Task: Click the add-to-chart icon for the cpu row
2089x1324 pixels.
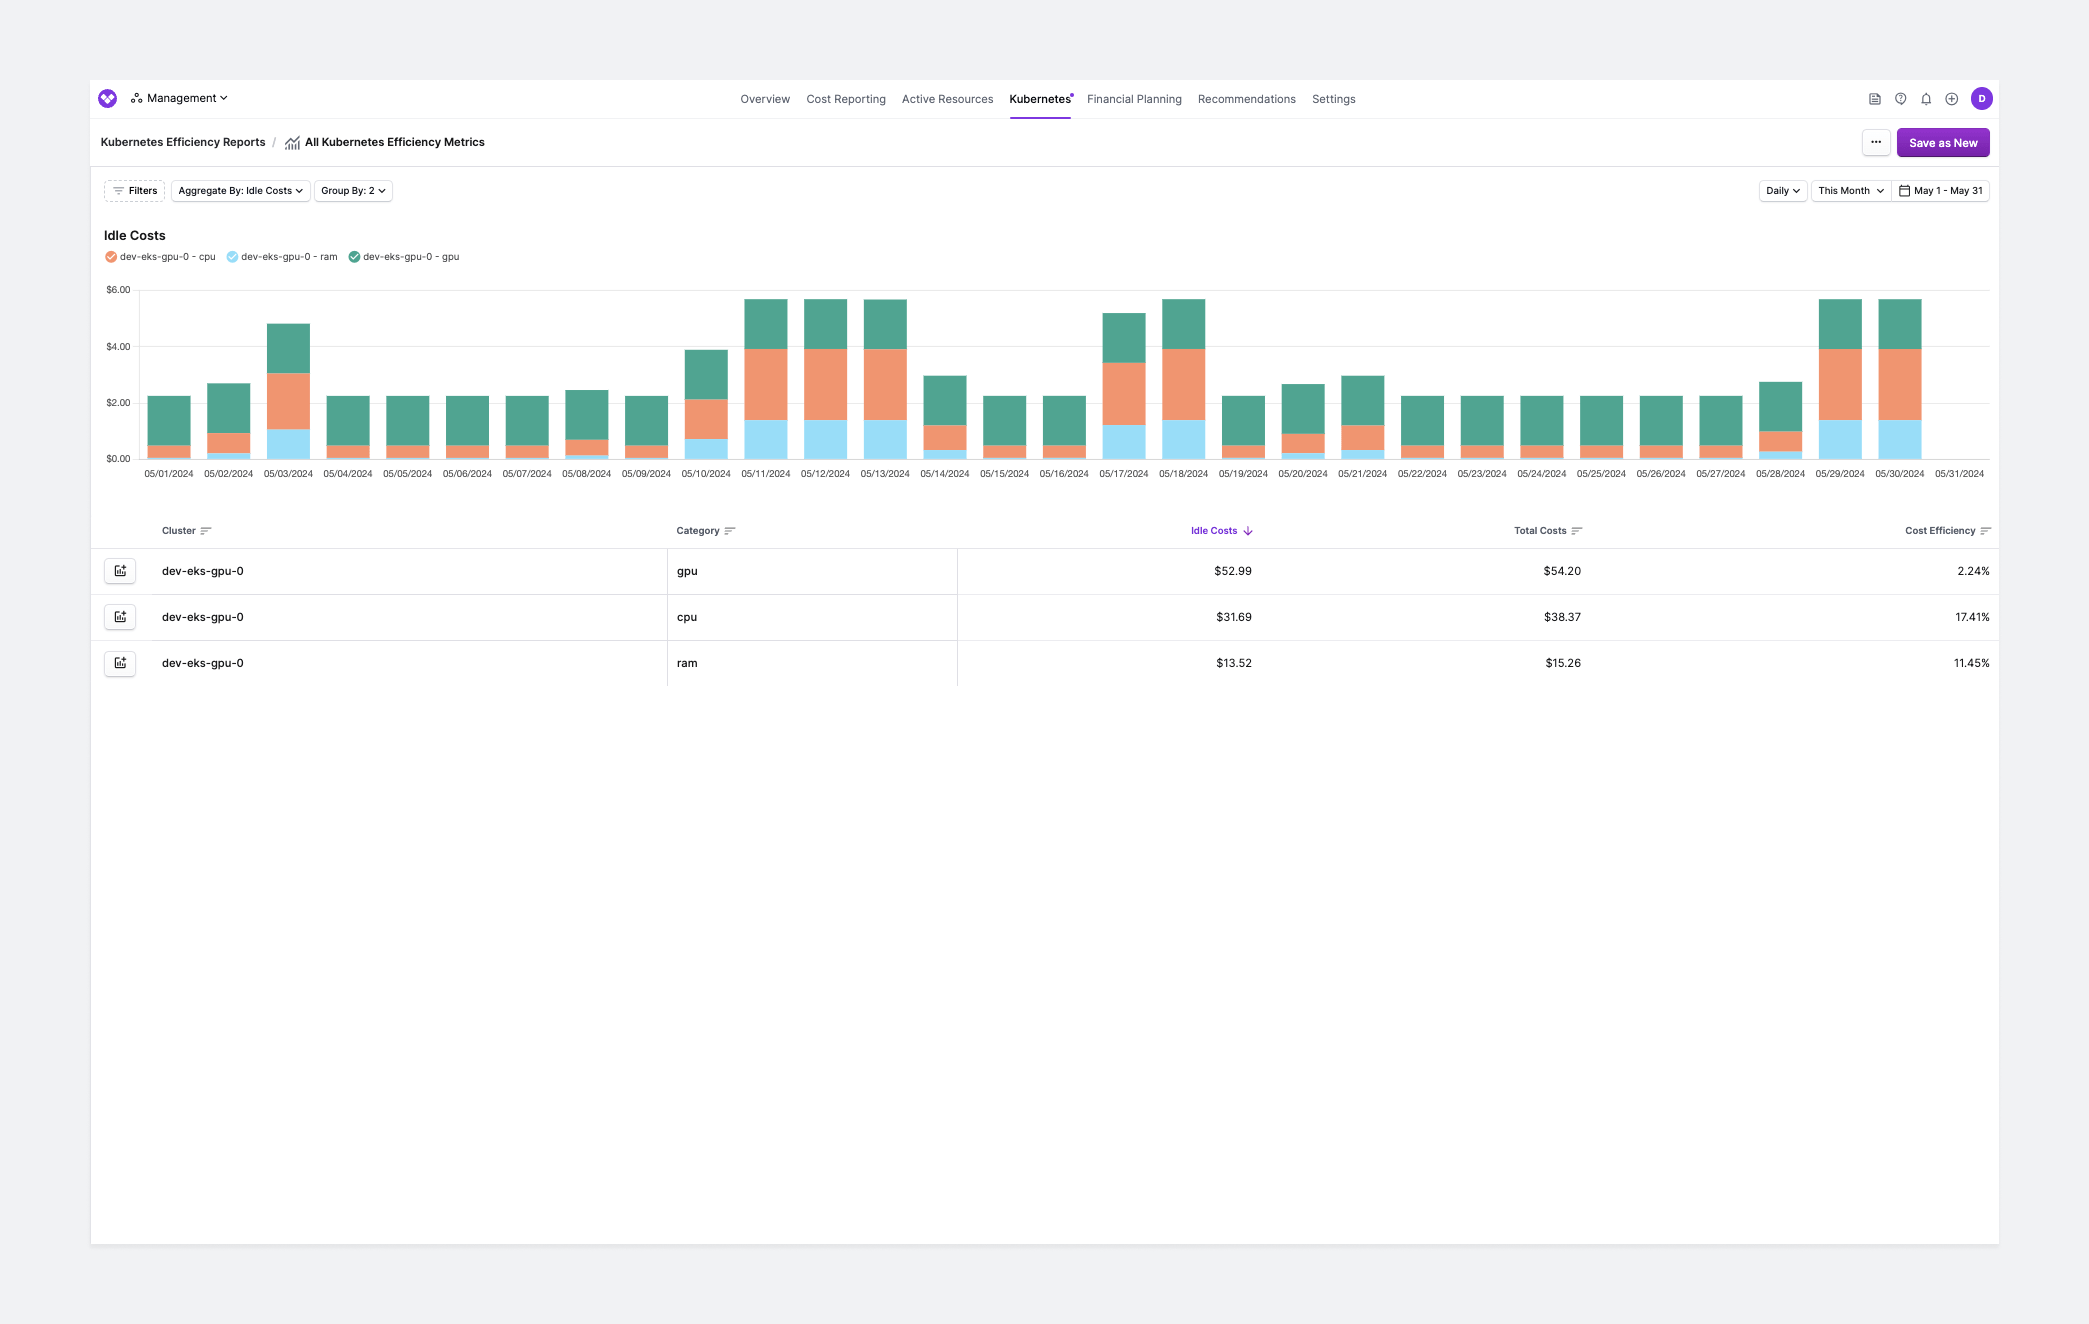Action: [x=120, y=617]
